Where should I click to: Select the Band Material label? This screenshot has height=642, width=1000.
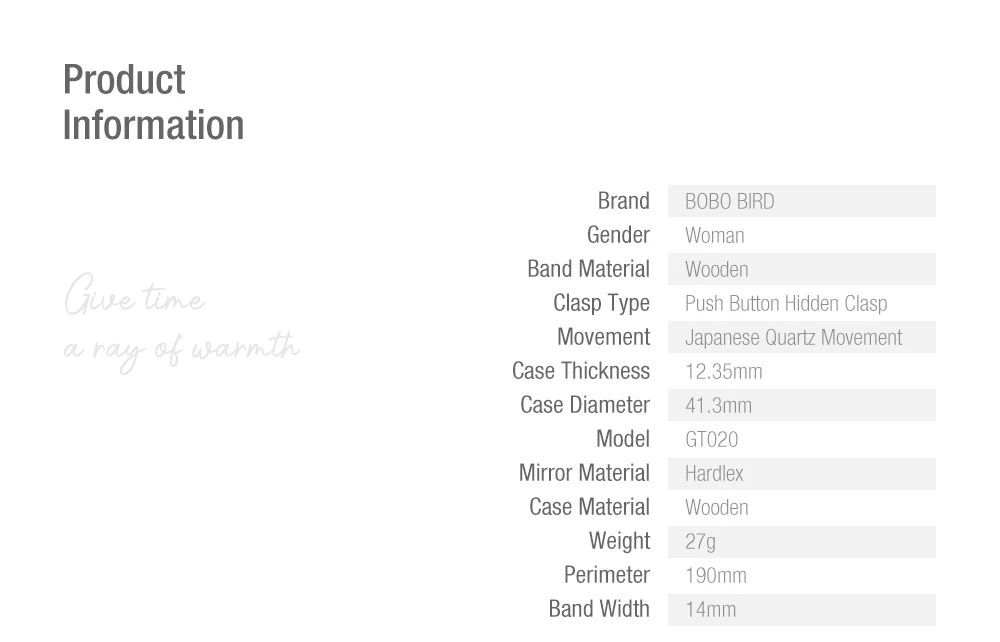[x=588, y=269]
